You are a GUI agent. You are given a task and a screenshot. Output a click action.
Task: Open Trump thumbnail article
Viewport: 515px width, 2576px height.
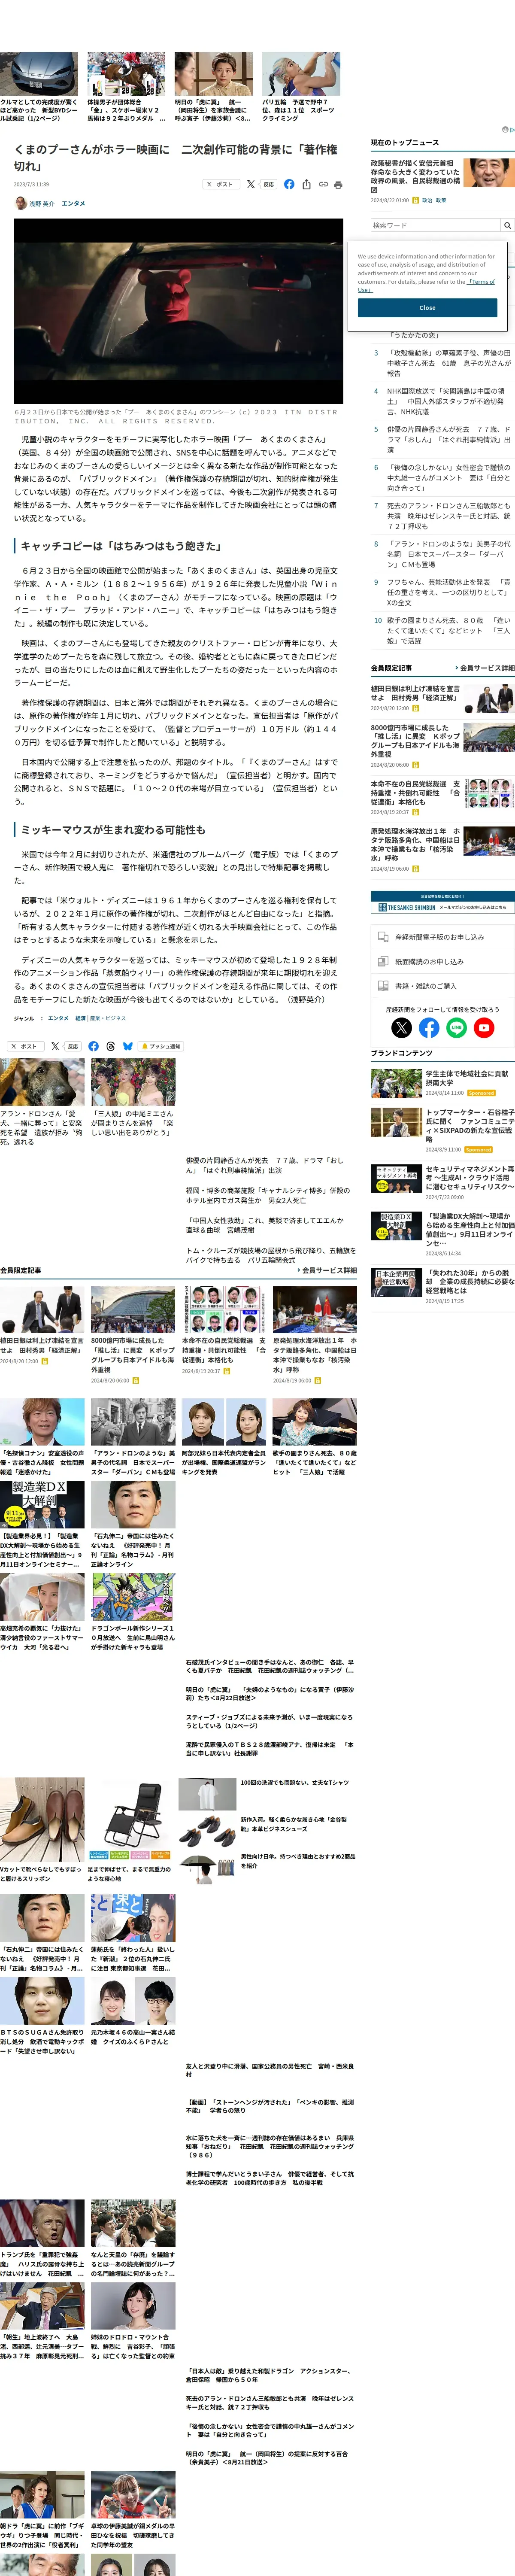pyautogui.click(x=42, y=2224)
